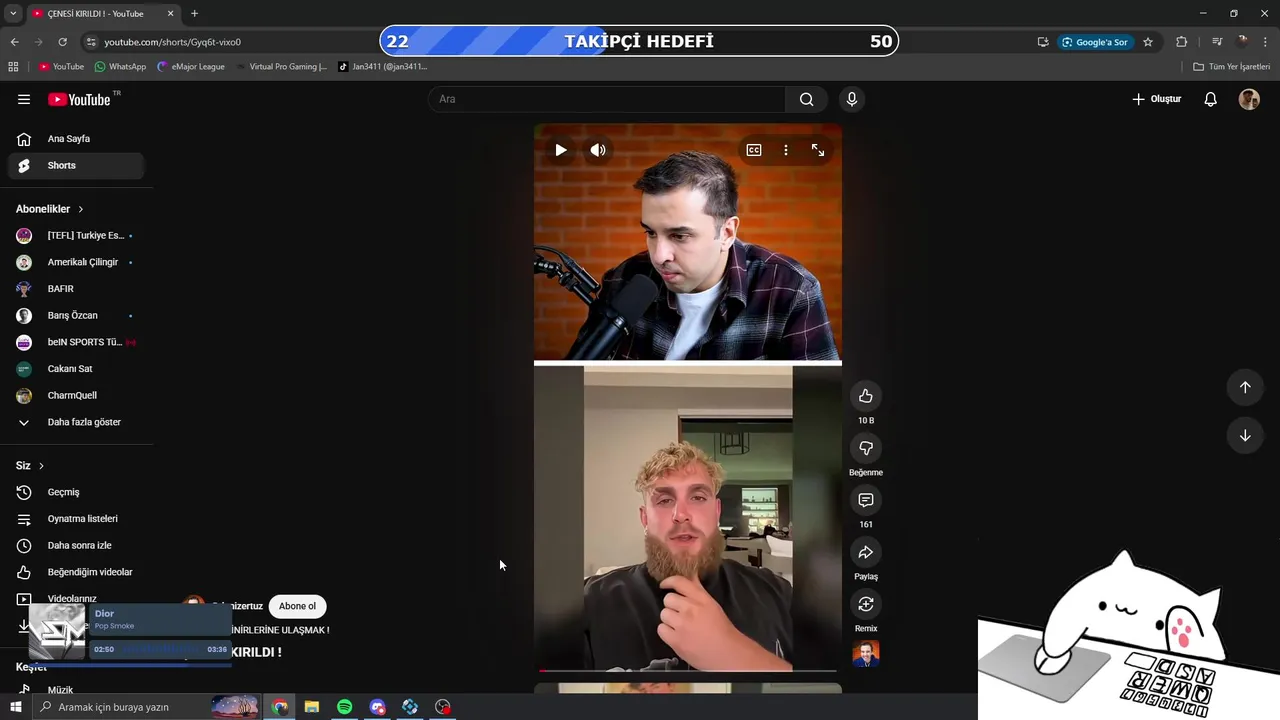Open the Chrome extensions puzzle icon

point(1182,42)
